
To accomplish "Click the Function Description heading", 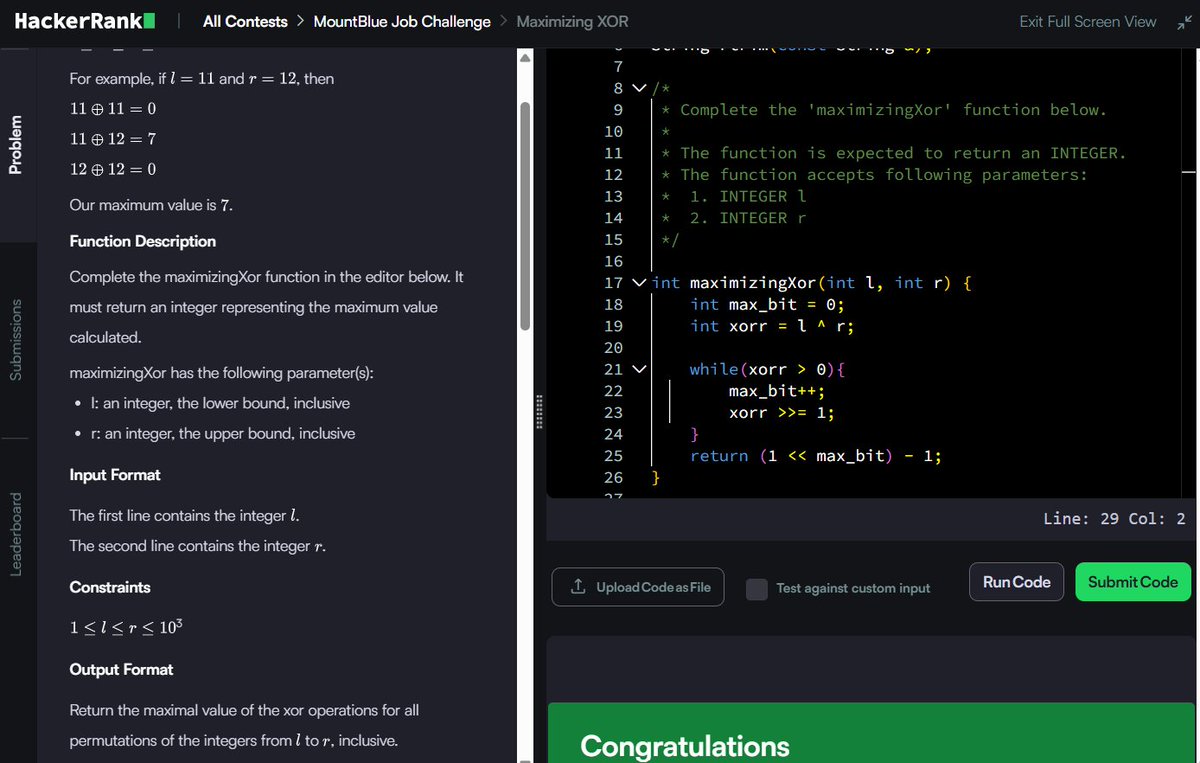I will tap(142, 241).
